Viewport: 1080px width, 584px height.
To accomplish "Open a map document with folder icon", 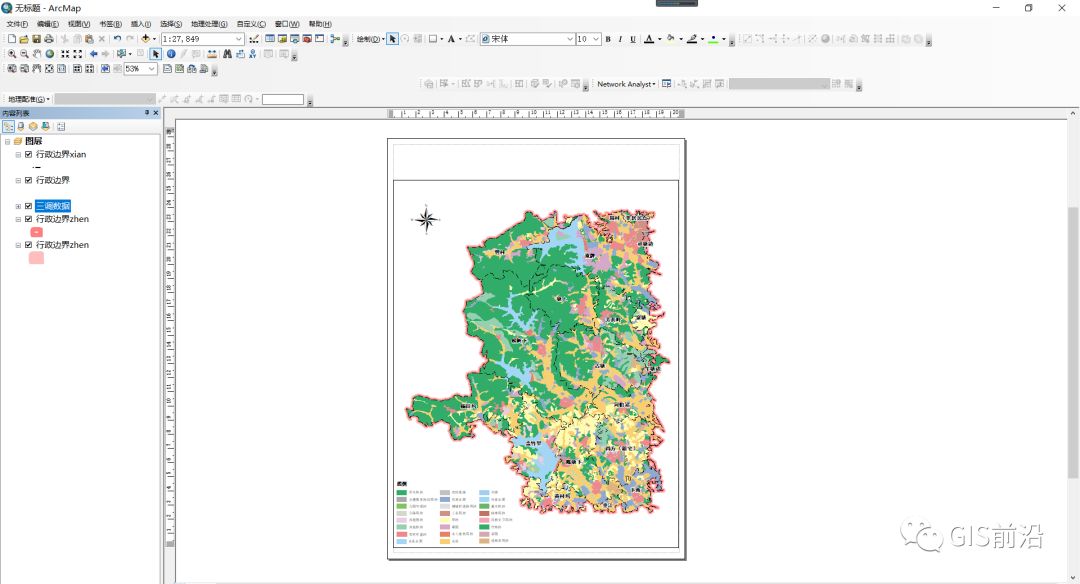I will (x=24, y=39).
